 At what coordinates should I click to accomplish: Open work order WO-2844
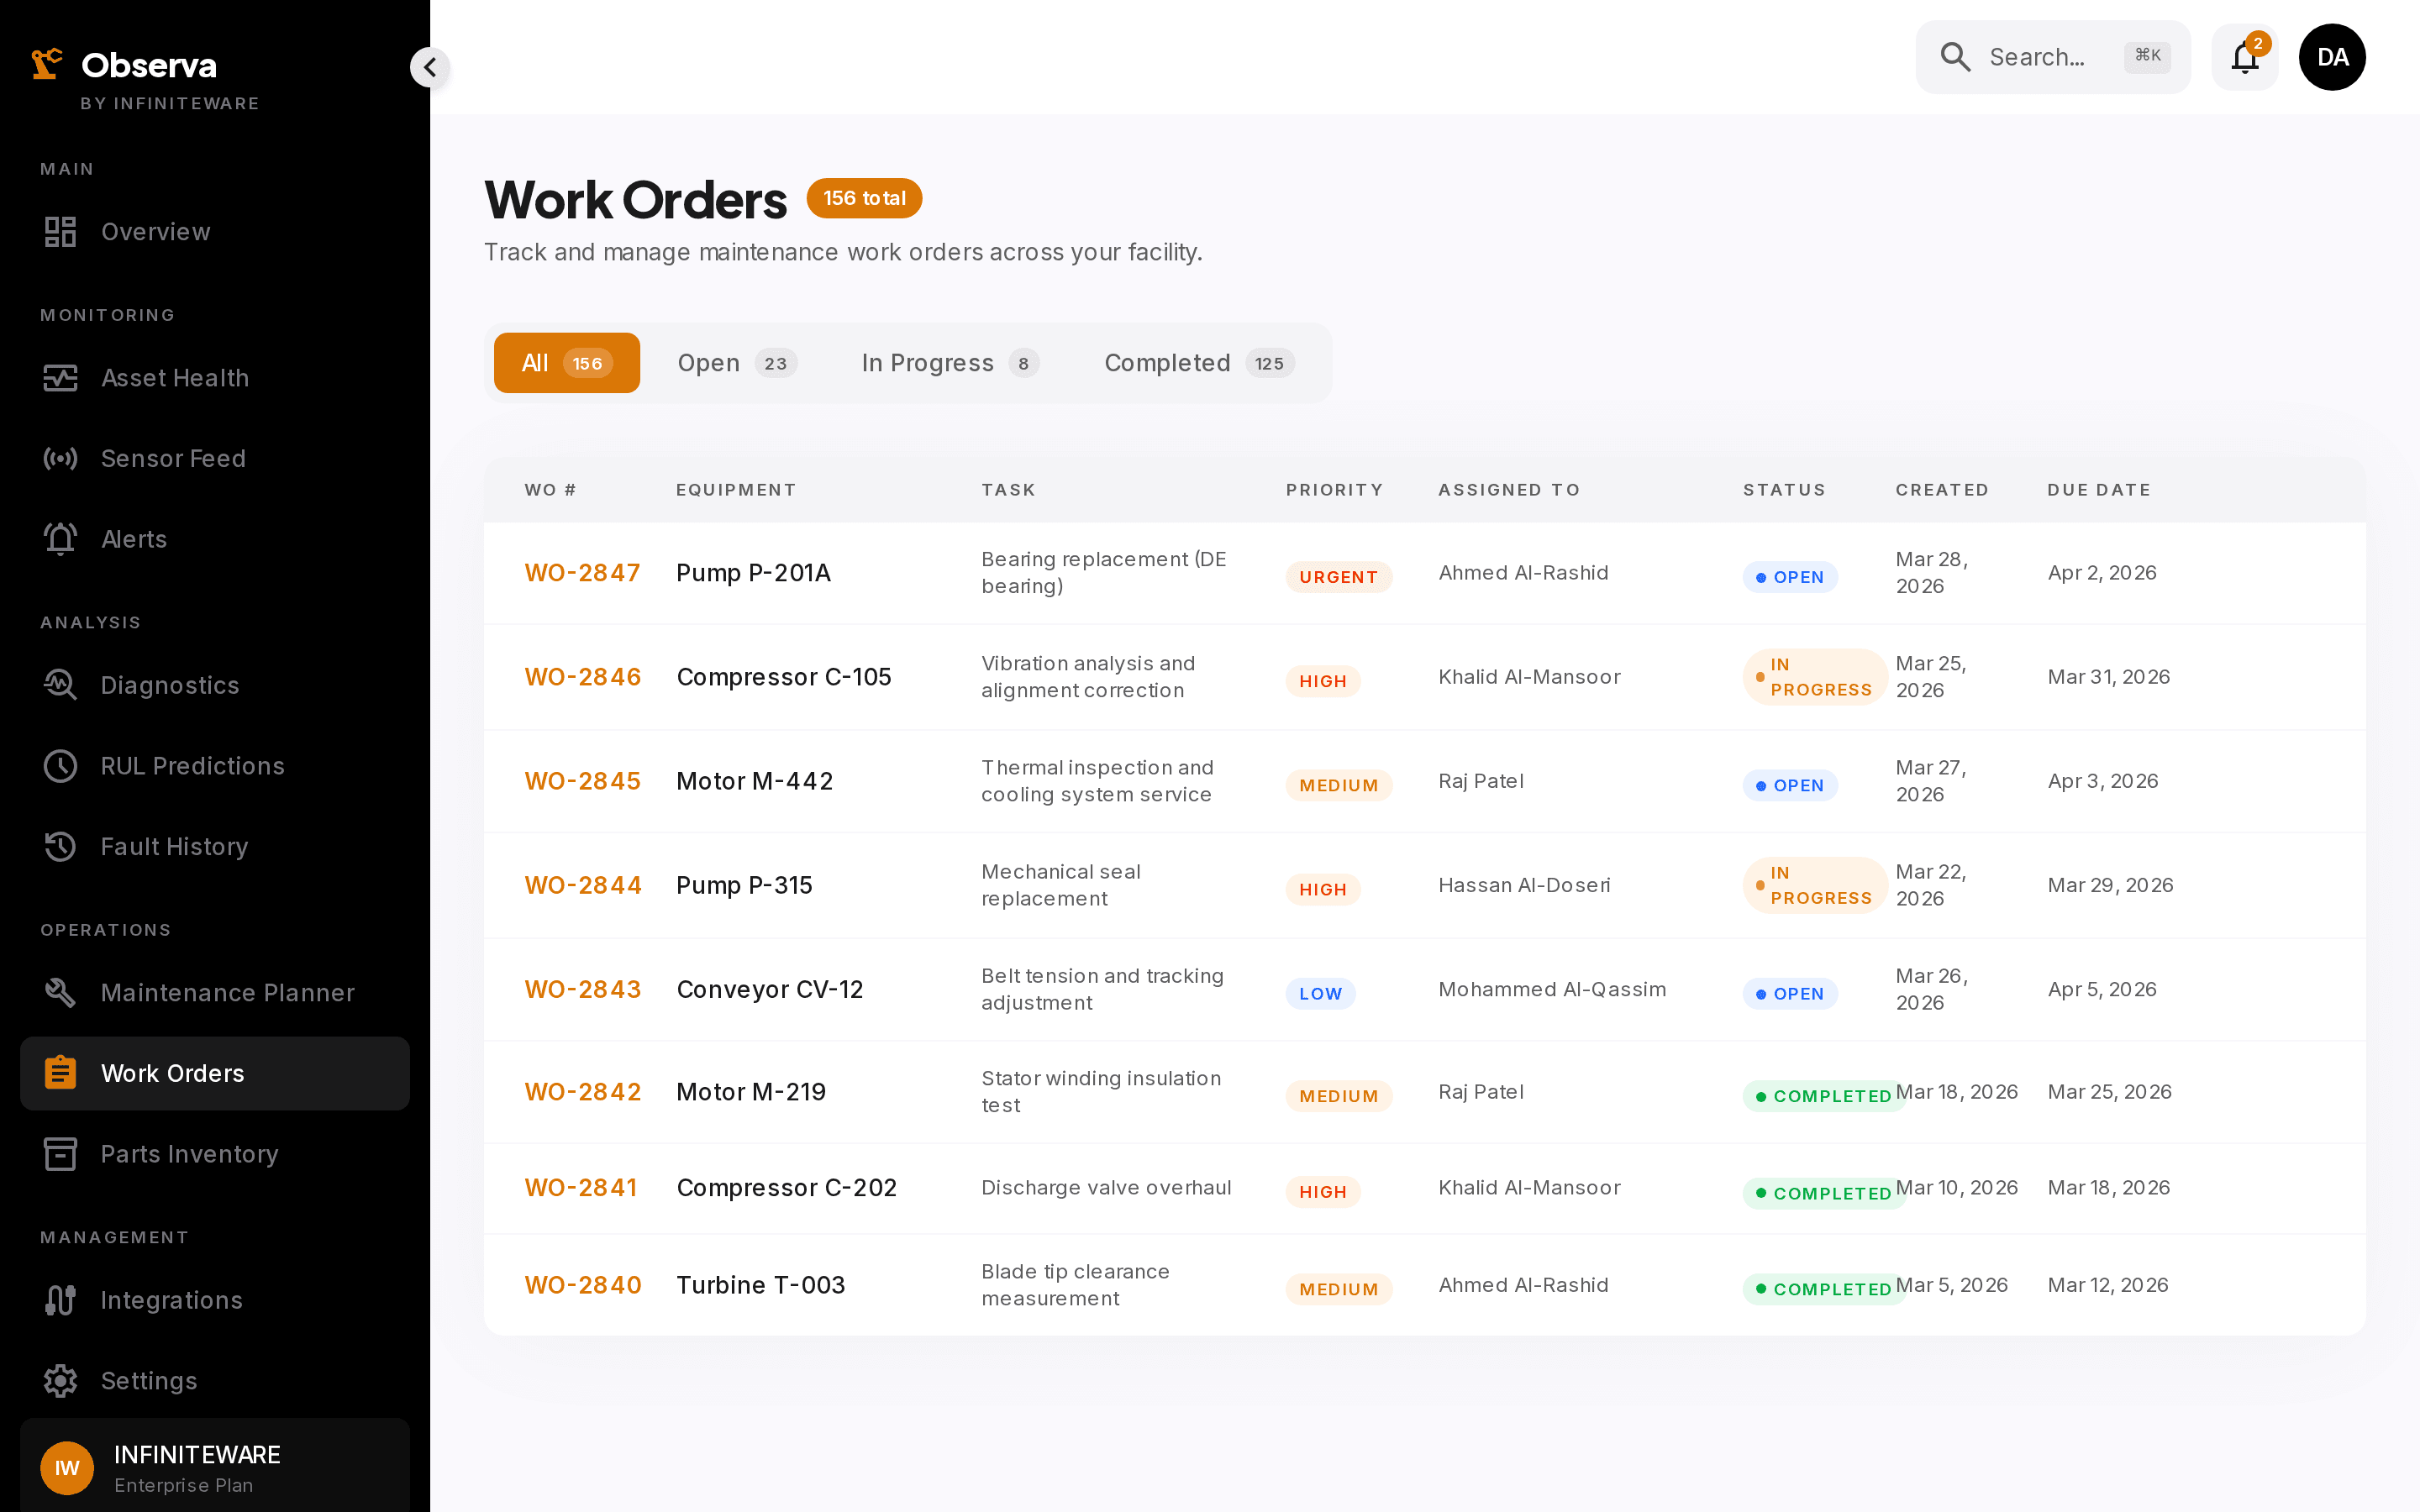(582, 885)
